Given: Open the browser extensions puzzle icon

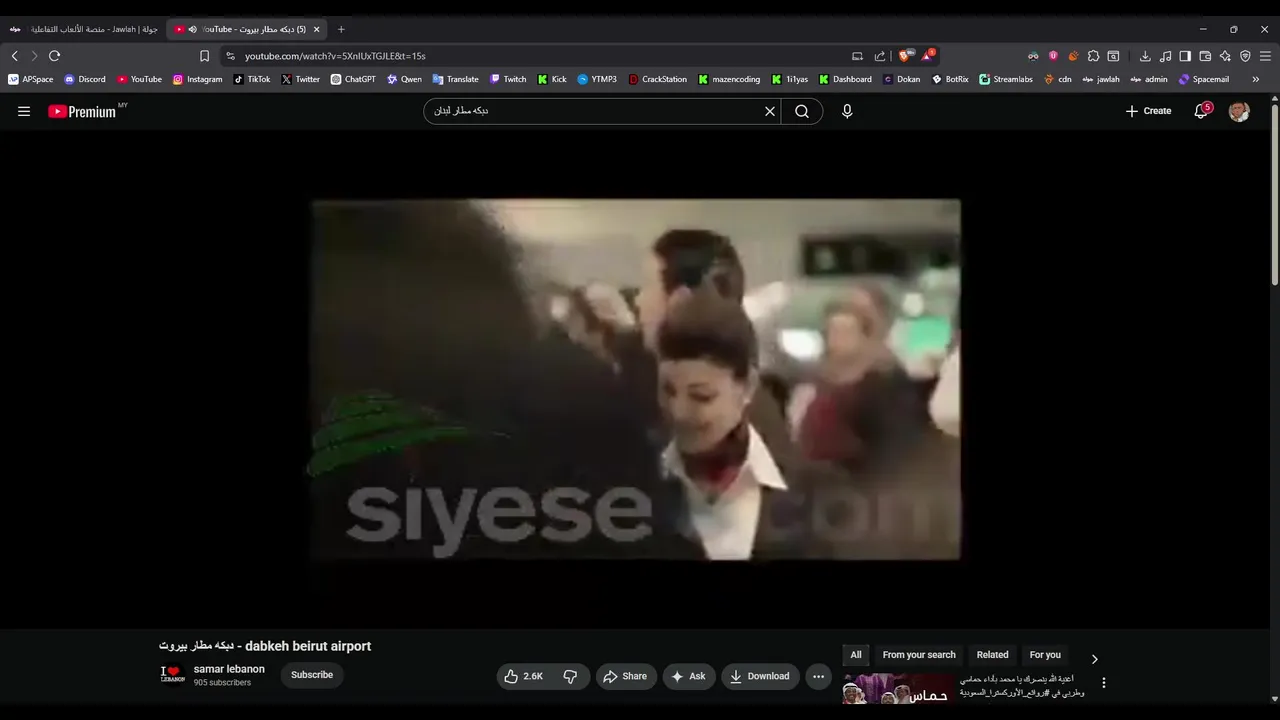Looking at the screenshot, I should (x=1093, y=56).
